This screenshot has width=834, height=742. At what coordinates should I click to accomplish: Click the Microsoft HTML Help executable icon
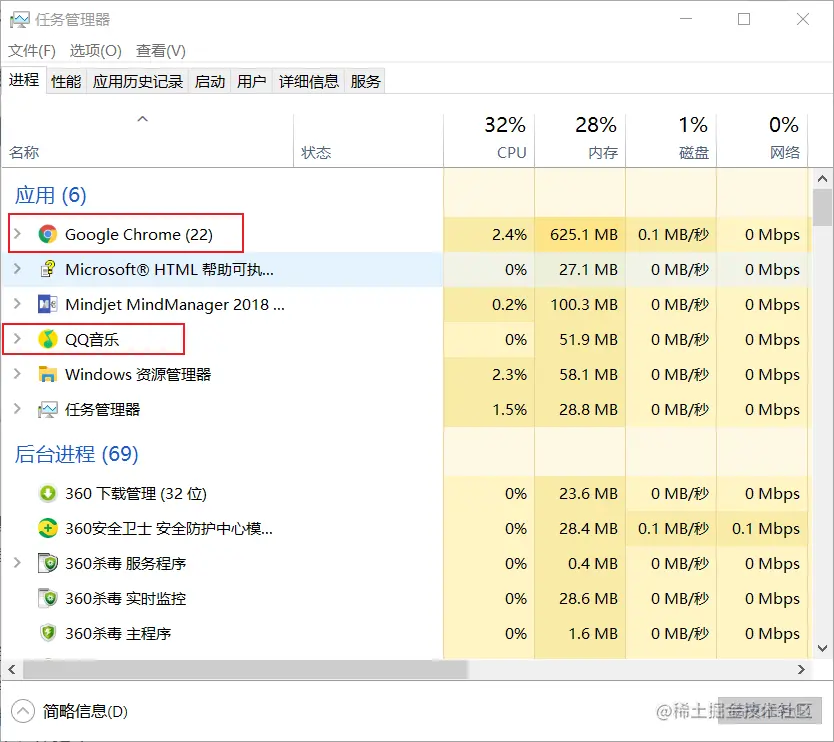click(x=47, y=269)
